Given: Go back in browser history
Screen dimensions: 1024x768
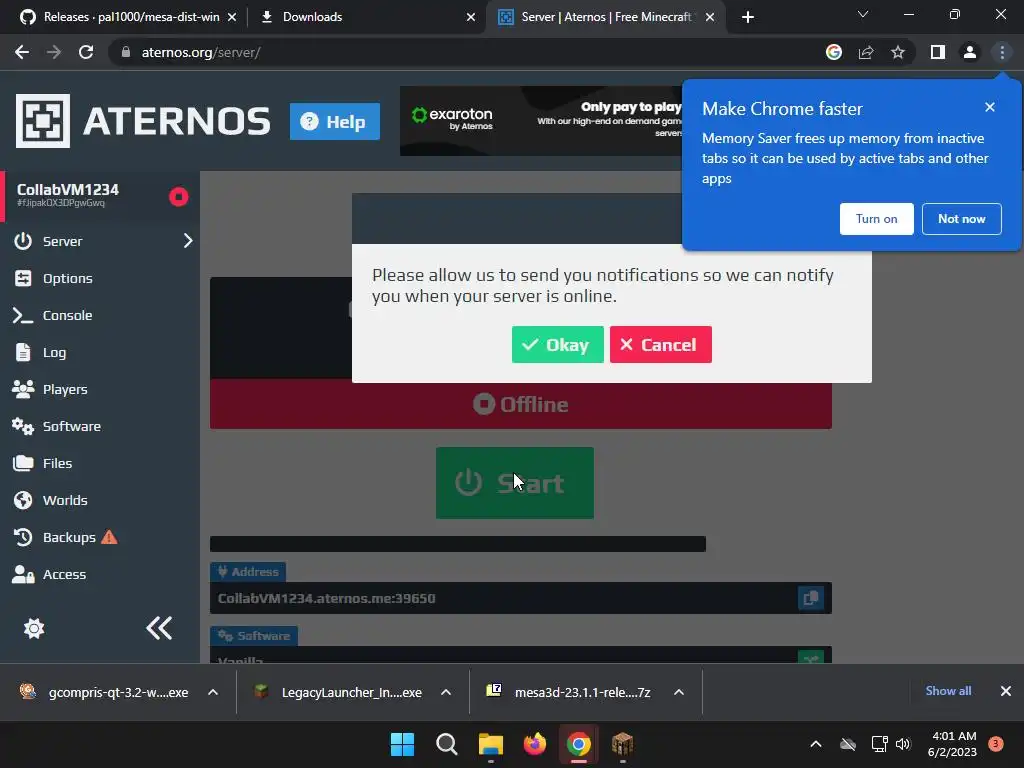Looking at the screenshot, I should (x=22, y=52).
